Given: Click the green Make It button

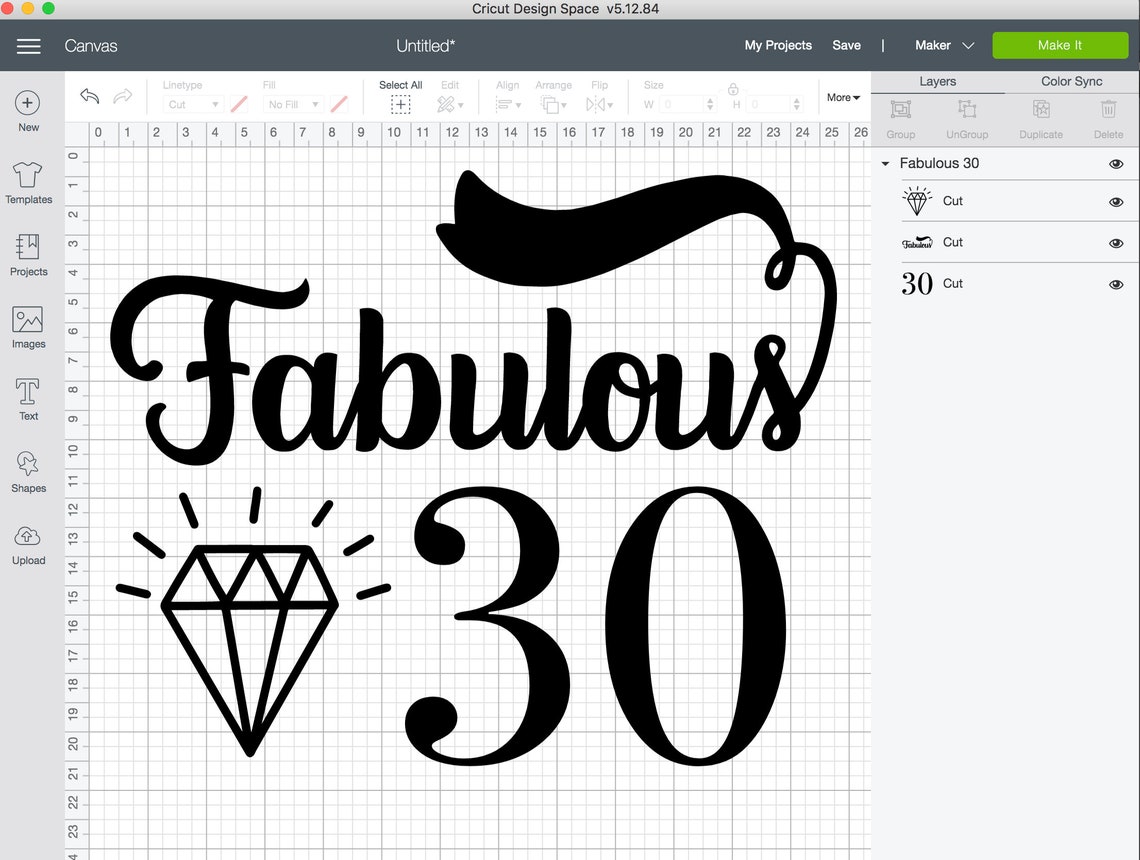Looking at the screenshot, I should coord(1060,45).
